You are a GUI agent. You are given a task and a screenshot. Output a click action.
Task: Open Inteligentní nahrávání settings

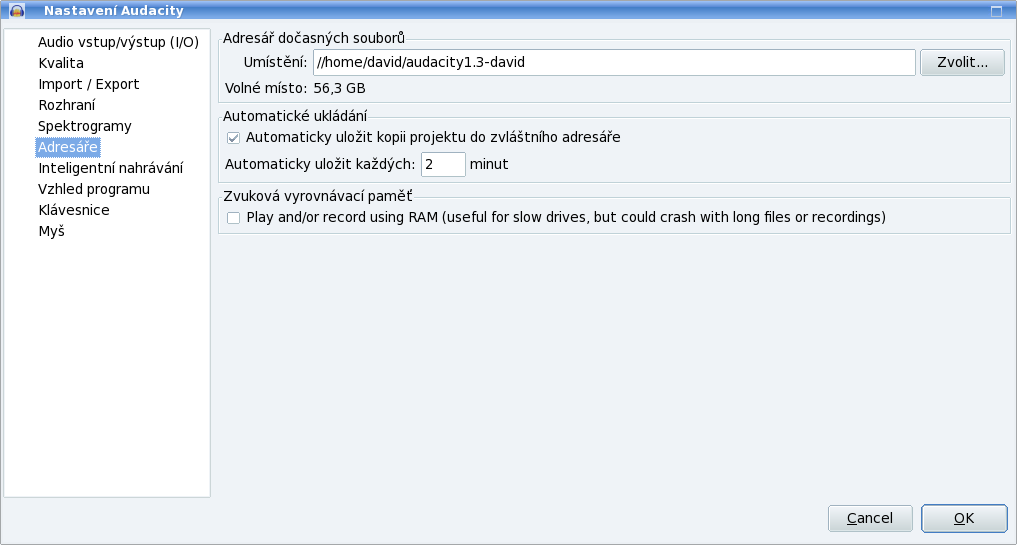111,168
